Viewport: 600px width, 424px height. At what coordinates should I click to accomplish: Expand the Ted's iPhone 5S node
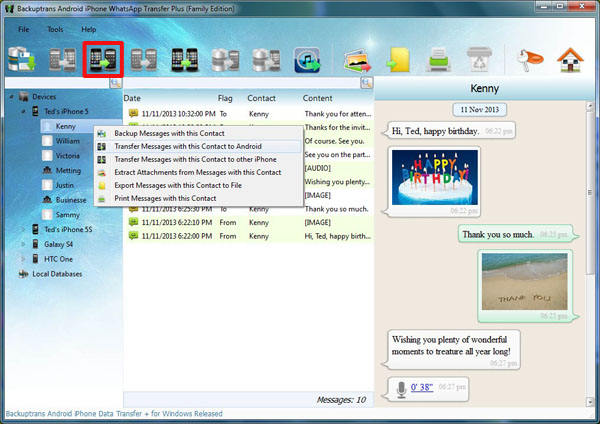23,230
